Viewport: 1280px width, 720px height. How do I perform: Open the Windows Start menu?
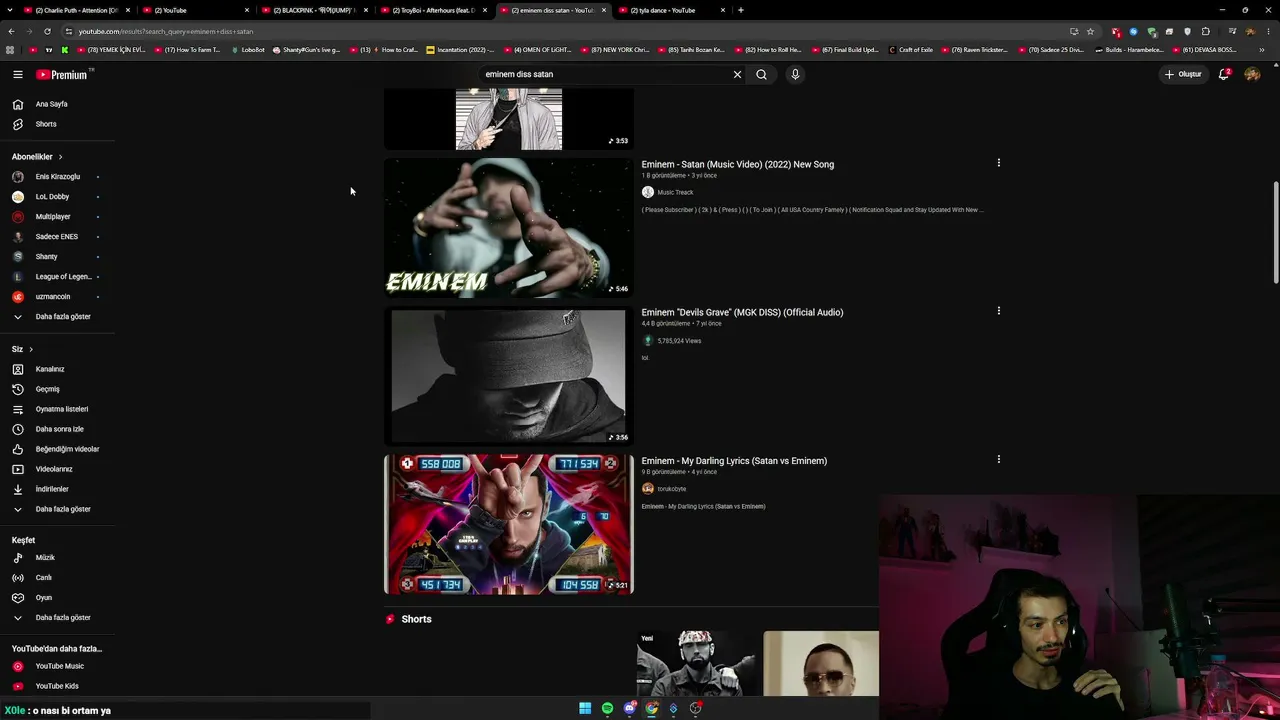(585, 708)
